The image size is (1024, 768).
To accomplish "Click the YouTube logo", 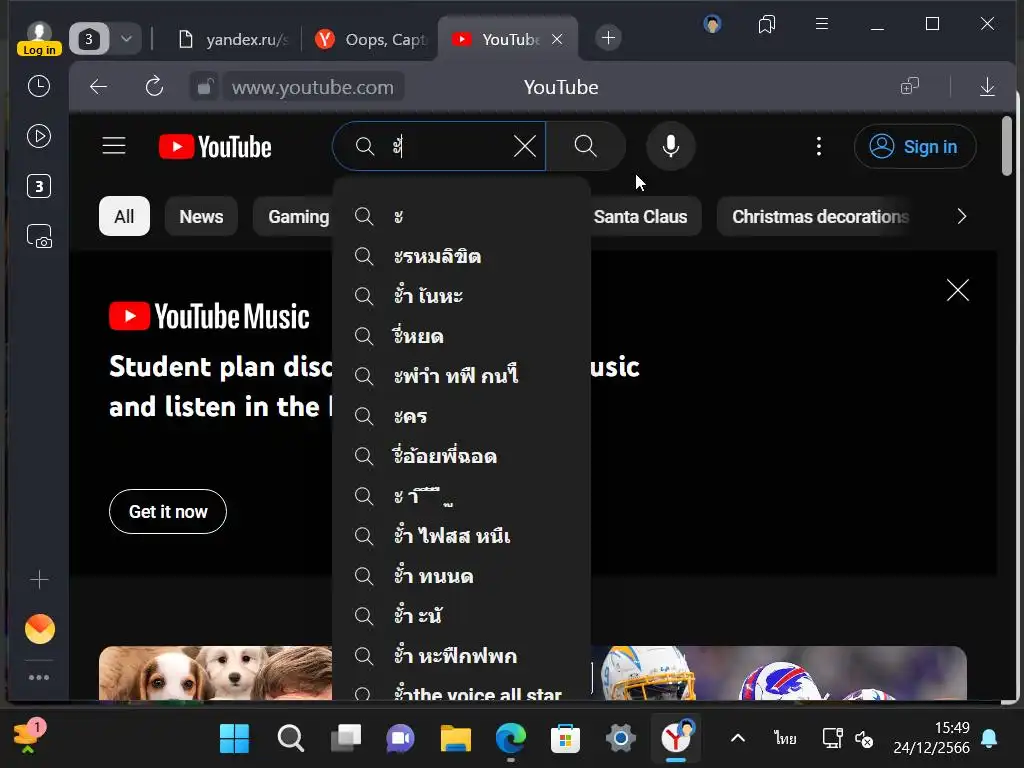I will coord(215,147).
